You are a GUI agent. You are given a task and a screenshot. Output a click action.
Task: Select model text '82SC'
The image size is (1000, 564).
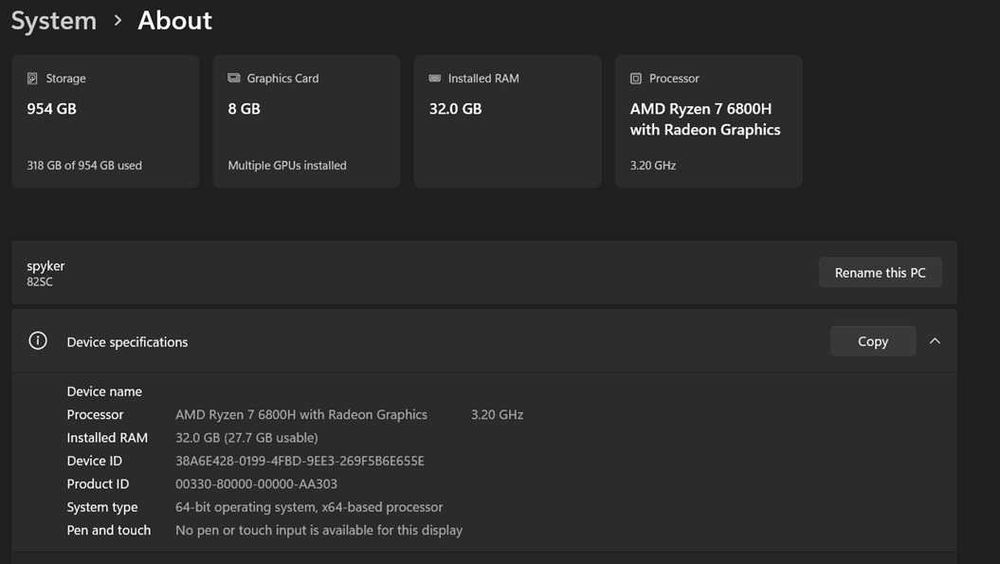(40, 282)
